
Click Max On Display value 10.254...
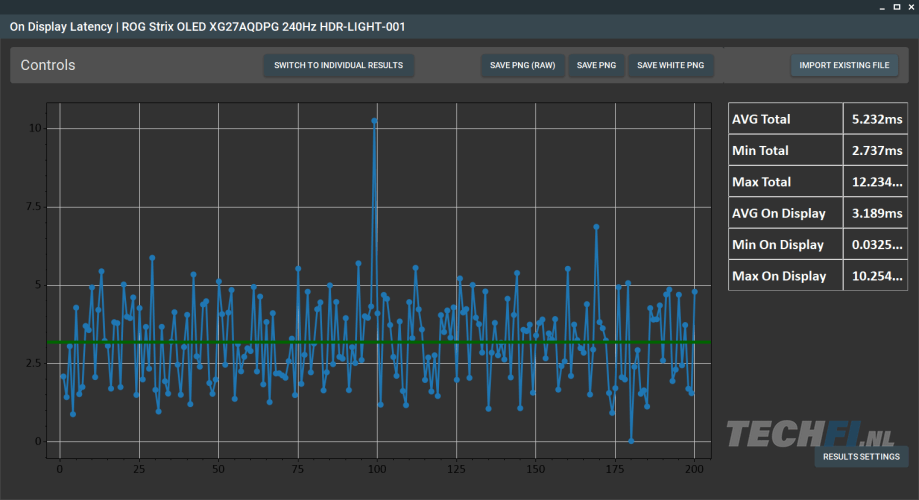tap(876, 276)
